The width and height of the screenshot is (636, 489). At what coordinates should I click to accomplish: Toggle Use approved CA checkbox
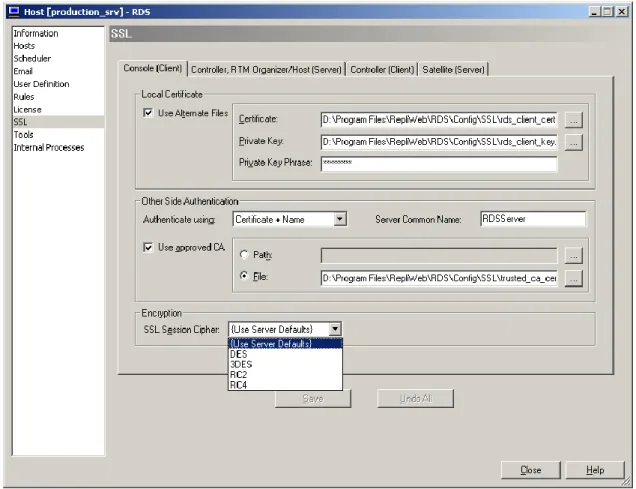coord(148,247)
